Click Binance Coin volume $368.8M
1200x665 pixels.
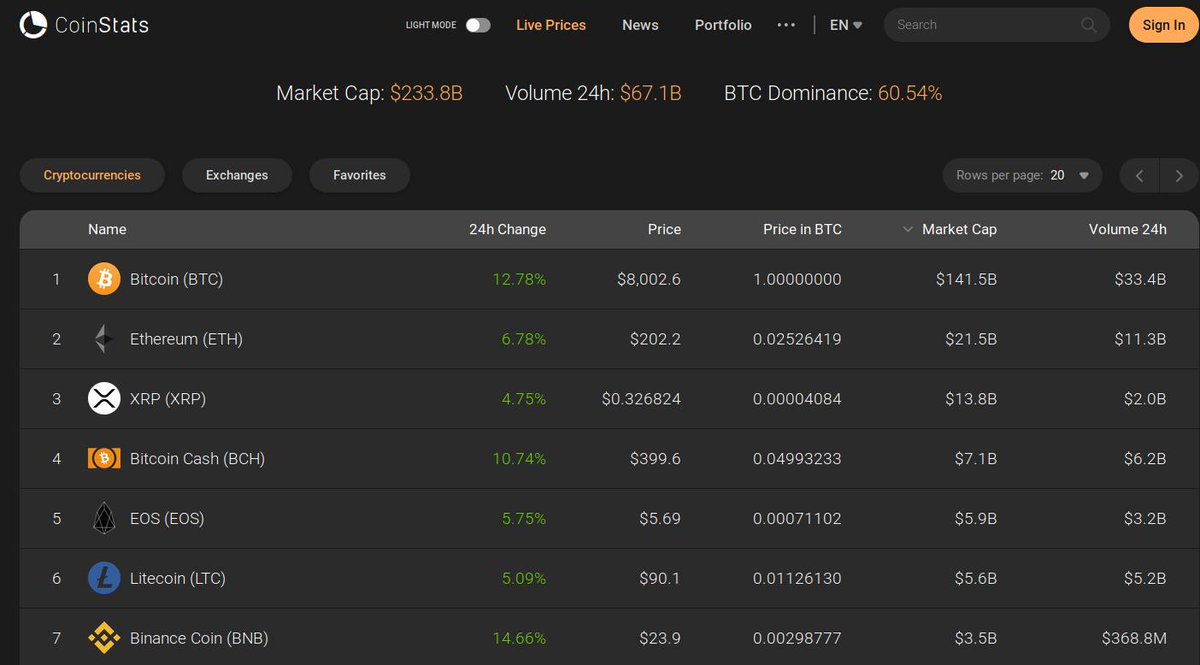coord(1134,638)
